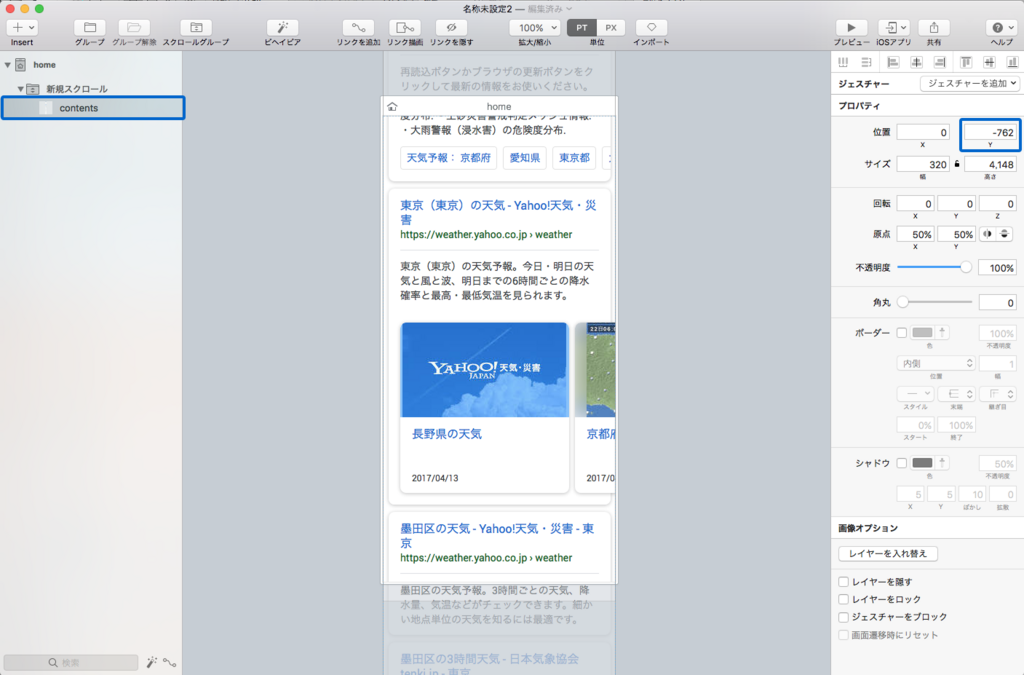The width and height of the screenshot is (1024, 675).
Task: Align layers to vertical middle
Action: pos(989,62)
